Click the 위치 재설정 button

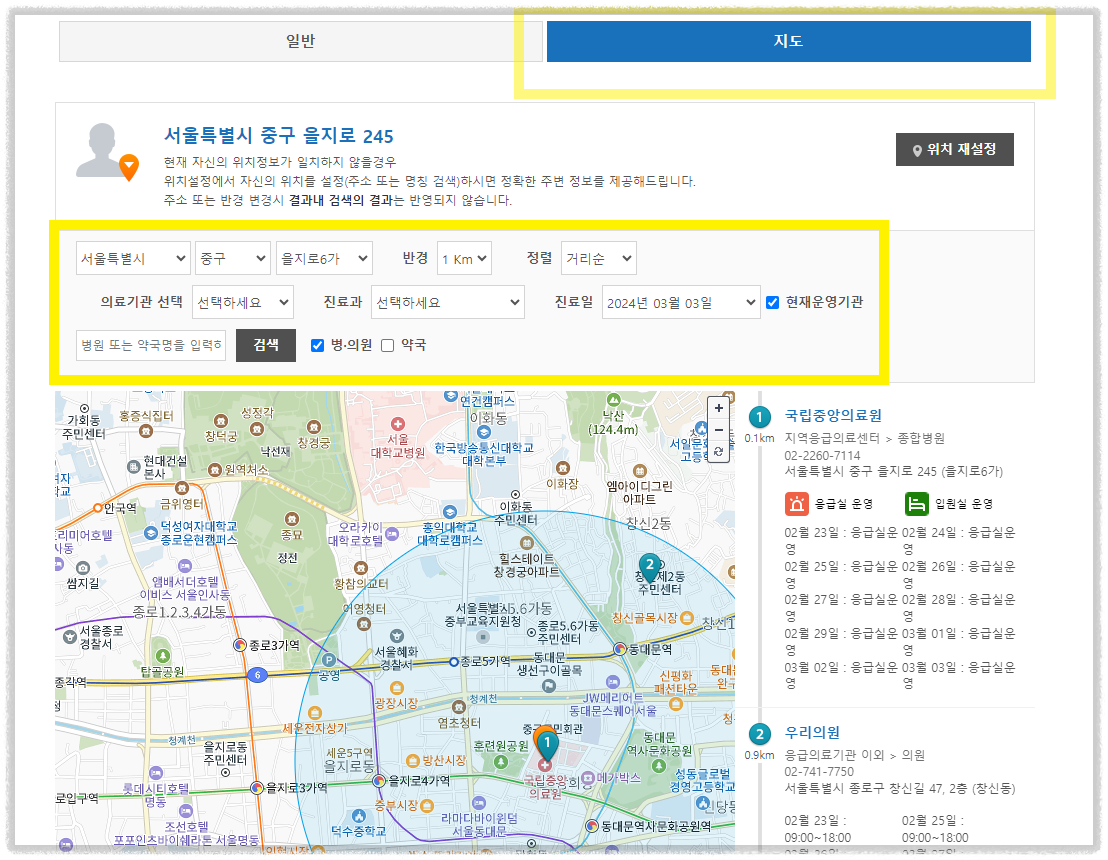point(955,149)
